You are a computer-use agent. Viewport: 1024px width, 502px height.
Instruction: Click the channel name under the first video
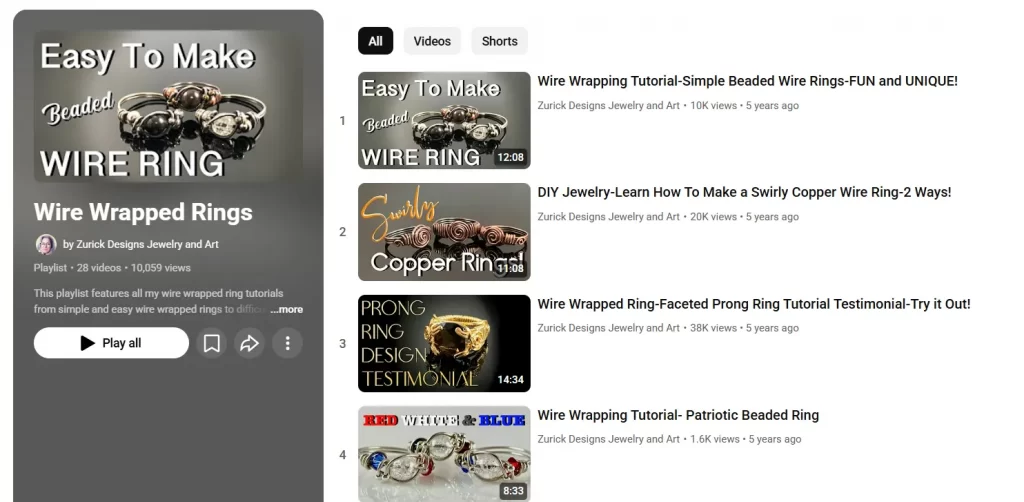click(608, 105)
